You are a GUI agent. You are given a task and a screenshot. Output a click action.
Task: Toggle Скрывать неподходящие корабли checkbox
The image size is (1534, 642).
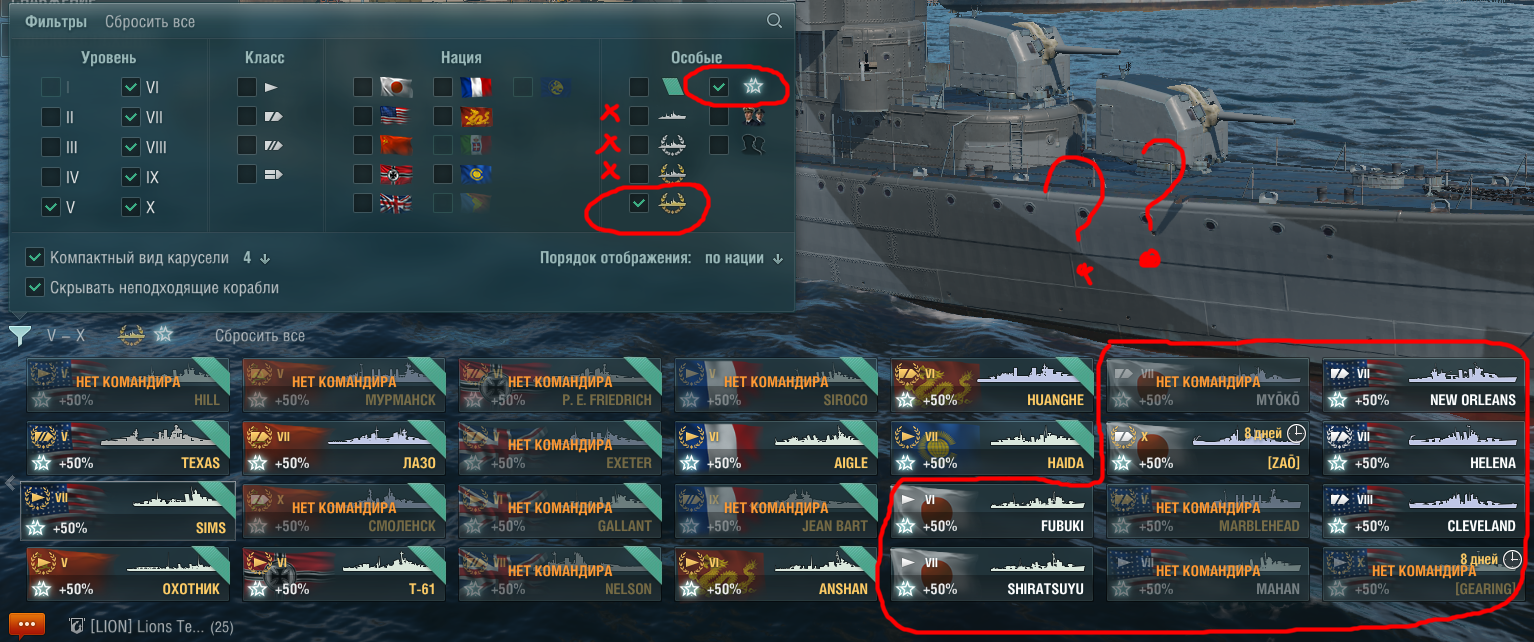point(34,287)
